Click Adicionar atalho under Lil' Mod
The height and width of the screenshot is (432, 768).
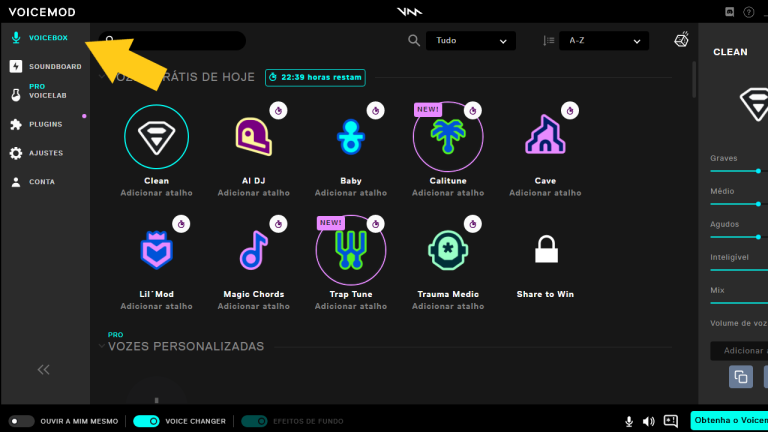(x=156, y=307)
